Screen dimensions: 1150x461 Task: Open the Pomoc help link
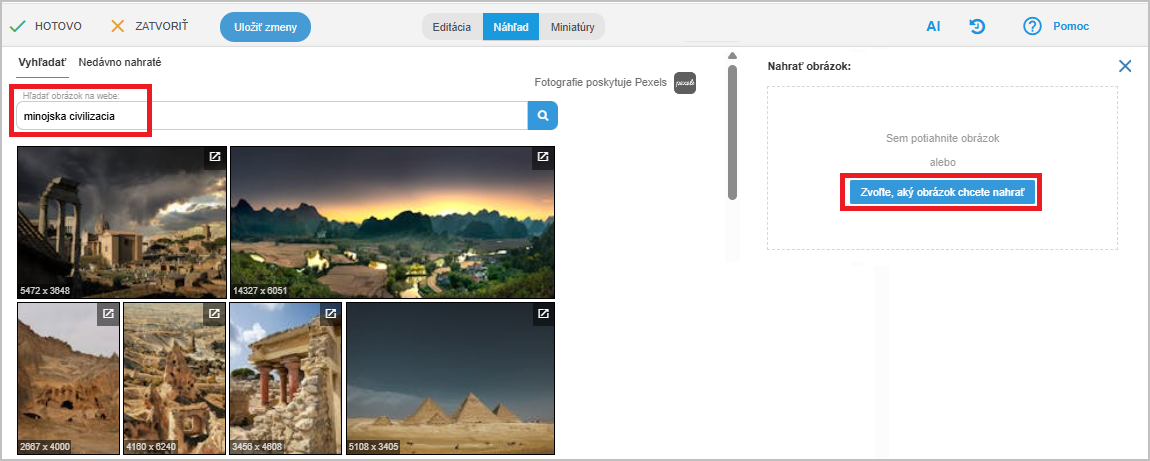tap(1071, 26)
